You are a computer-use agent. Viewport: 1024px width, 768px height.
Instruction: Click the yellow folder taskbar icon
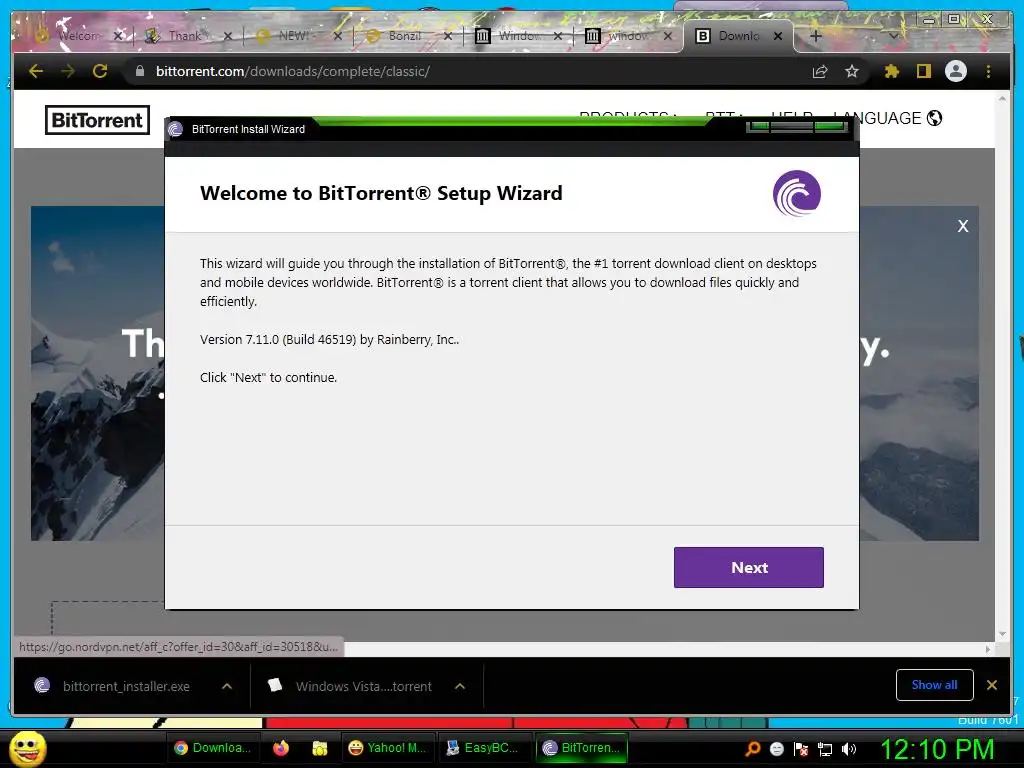[319, 748]
